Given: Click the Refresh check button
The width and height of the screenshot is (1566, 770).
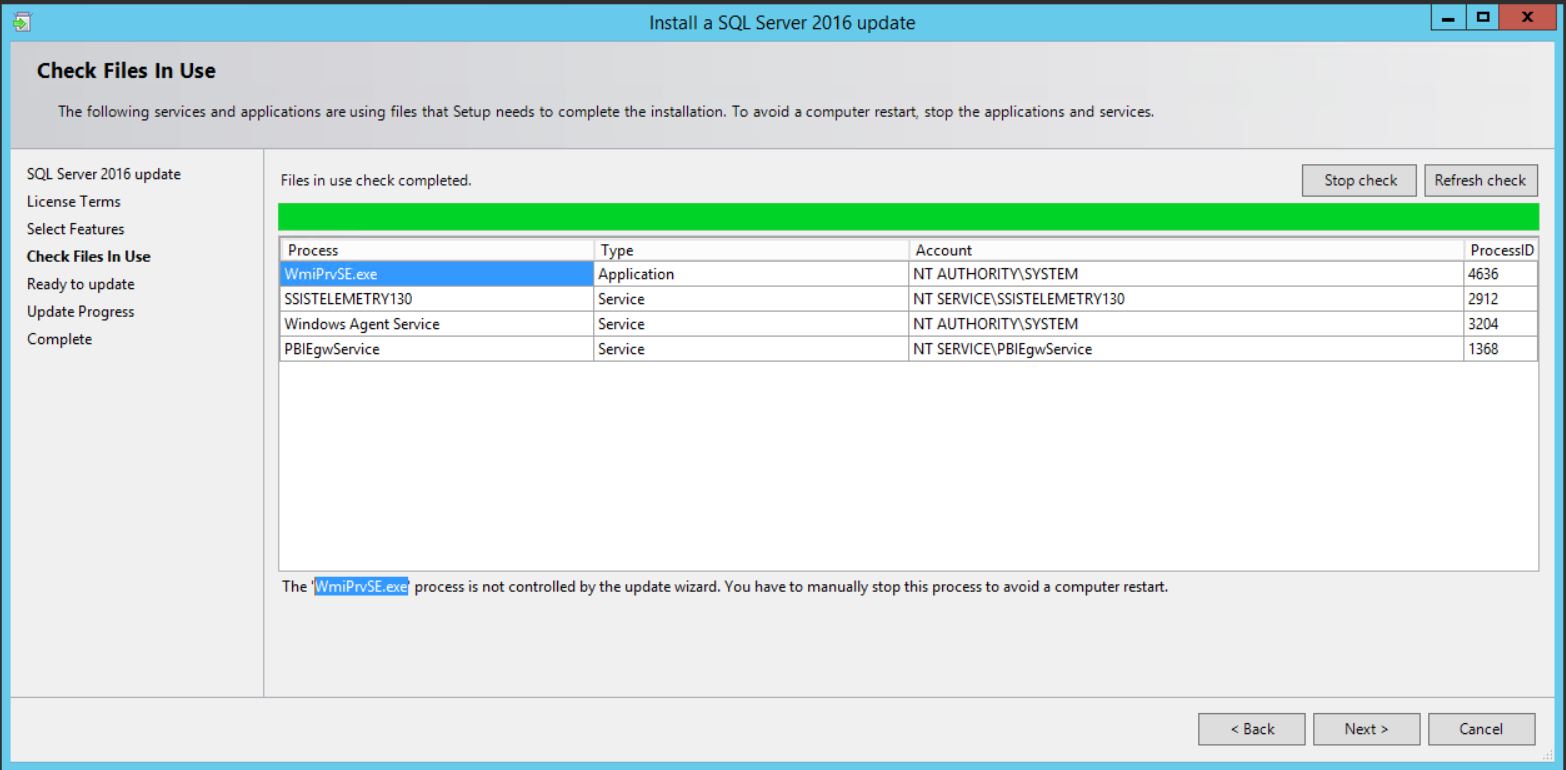Looking at the screenshot, I should pyautogui.click(x=1480, y=180).
